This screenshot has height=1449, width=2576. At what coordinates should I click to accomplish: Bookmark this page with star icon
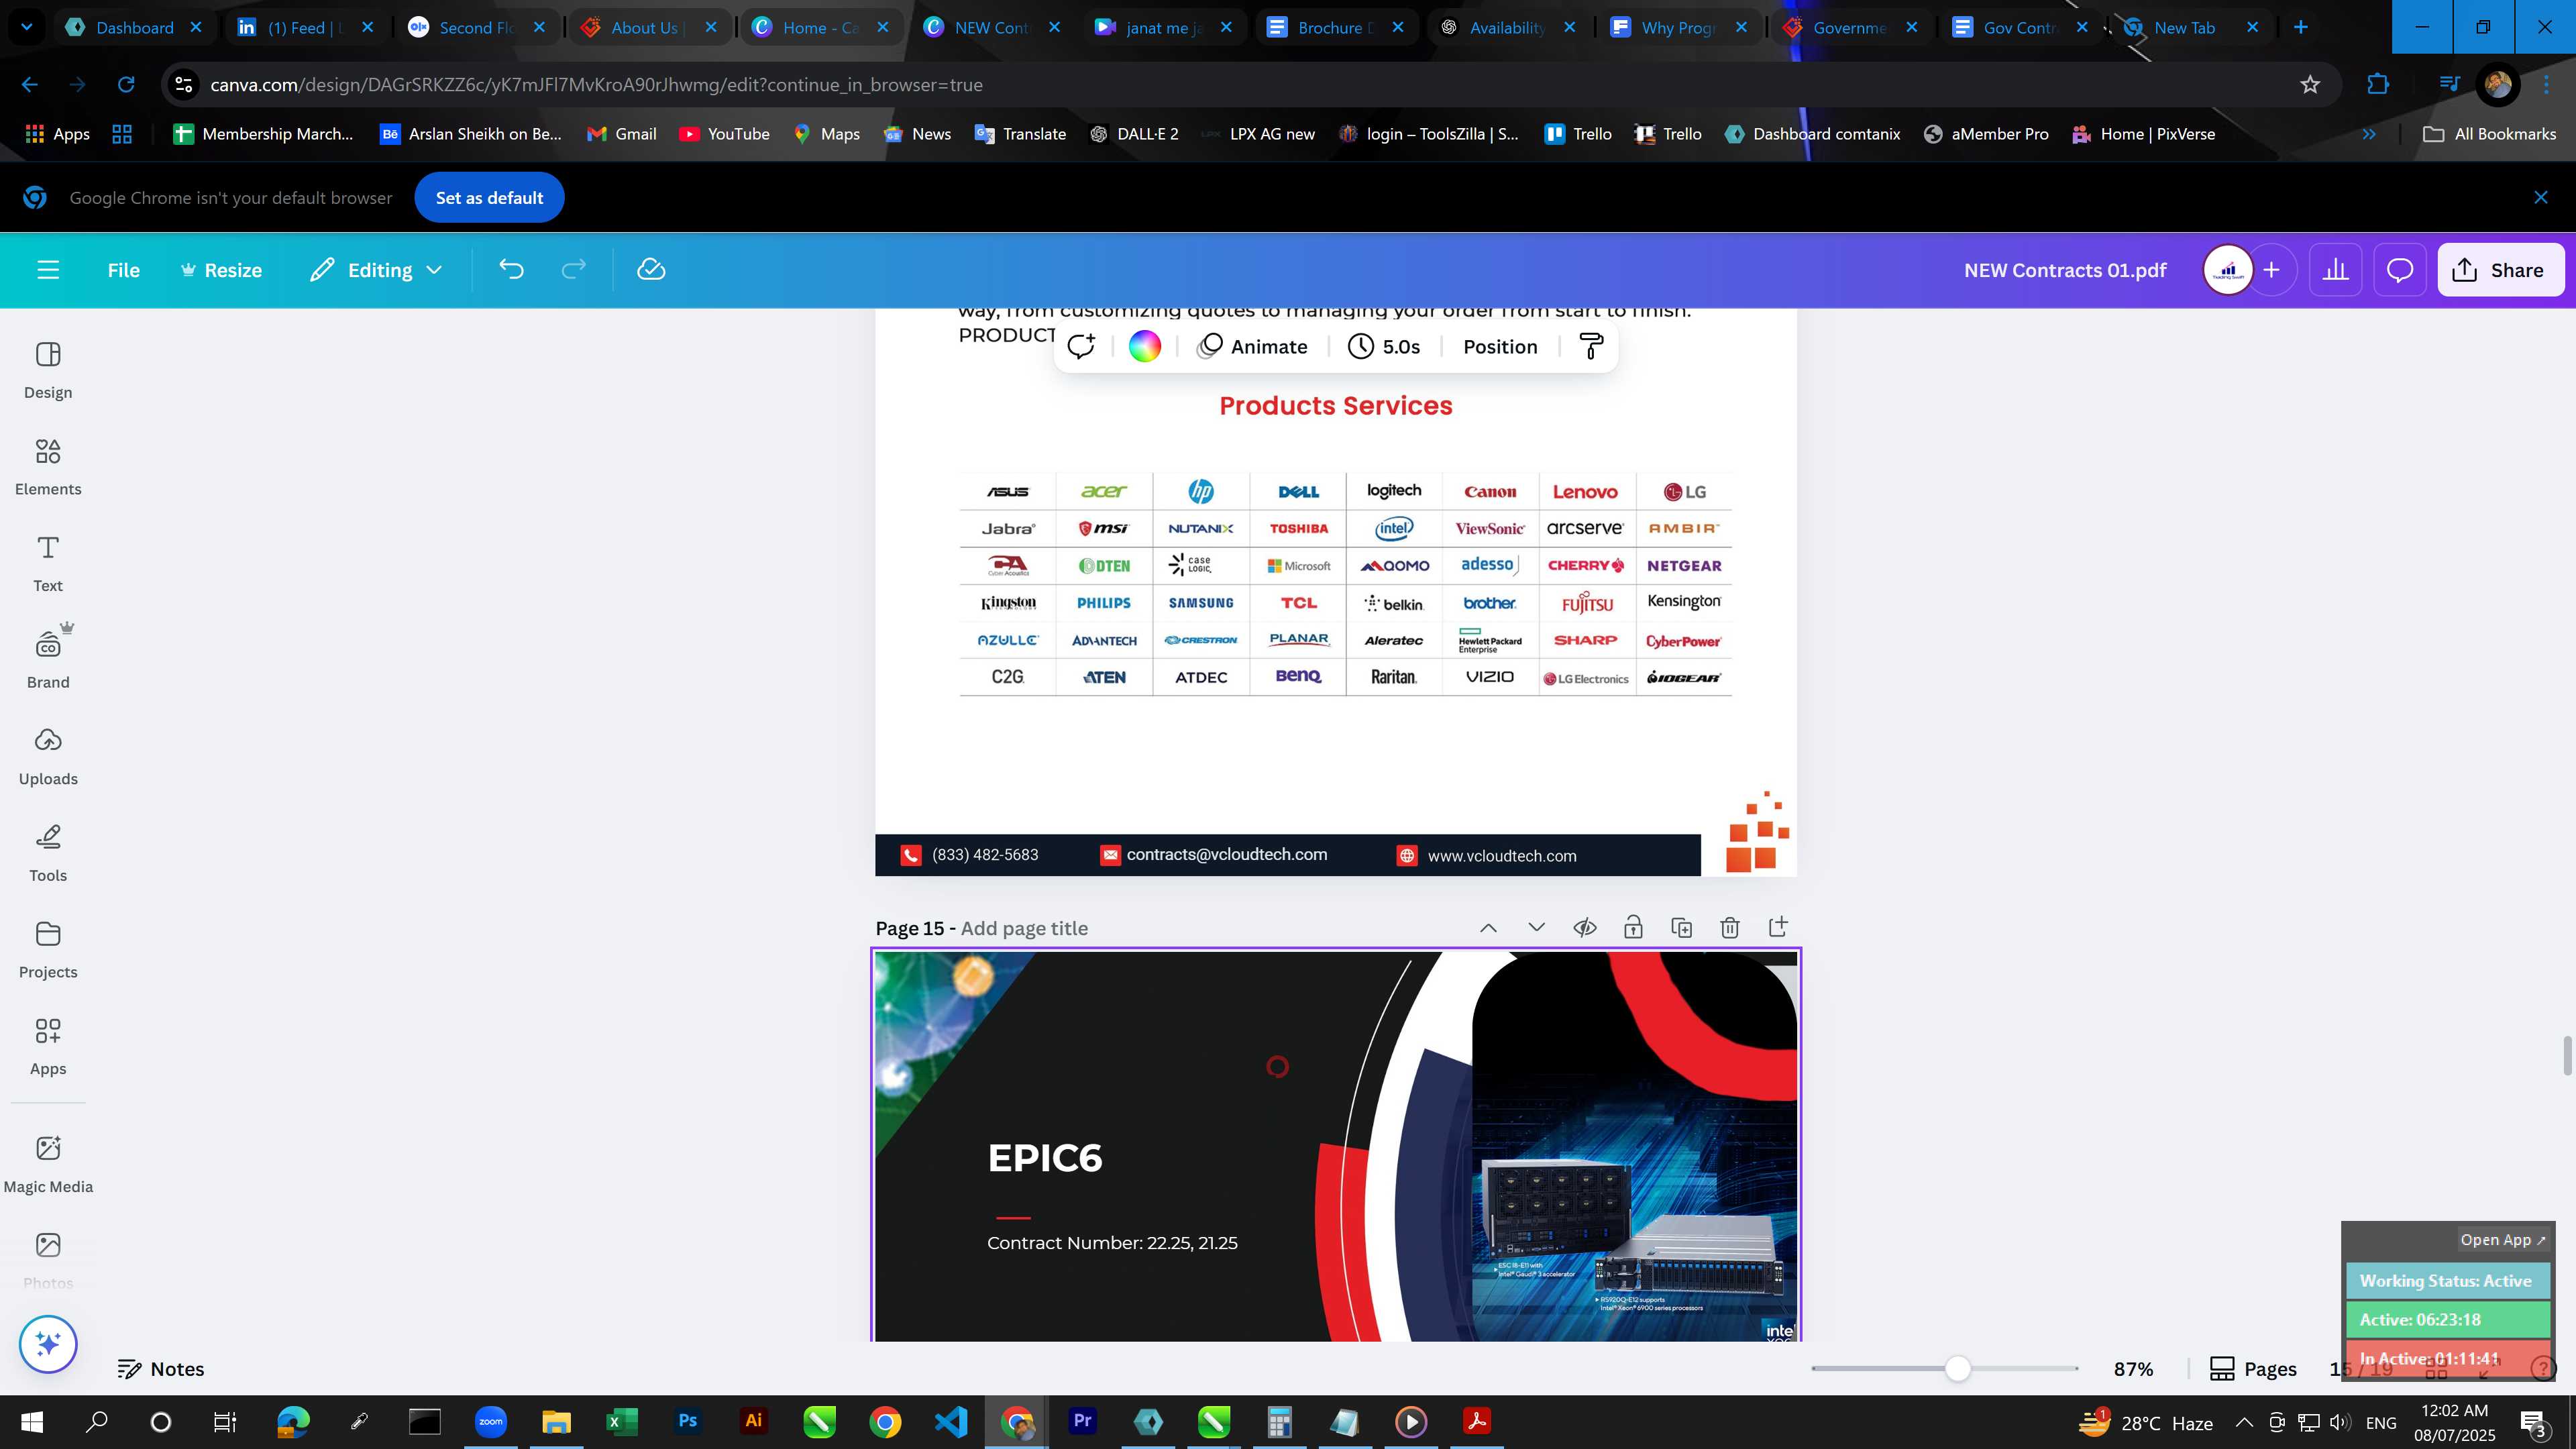point(2309,85)
